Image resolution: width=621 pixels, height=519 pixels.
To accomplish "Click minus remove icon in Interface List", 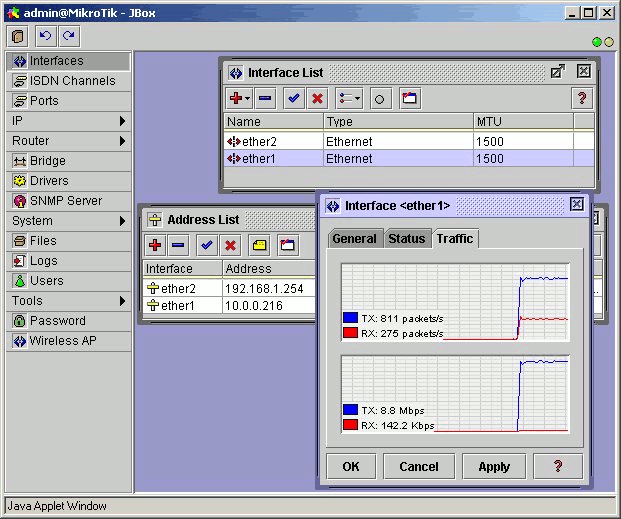I will (265, 98).
